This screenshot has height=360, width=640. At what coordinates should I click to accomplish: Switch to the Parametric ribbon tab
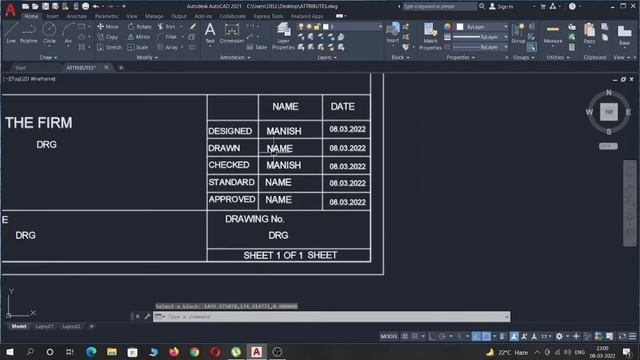click(107, 16)
